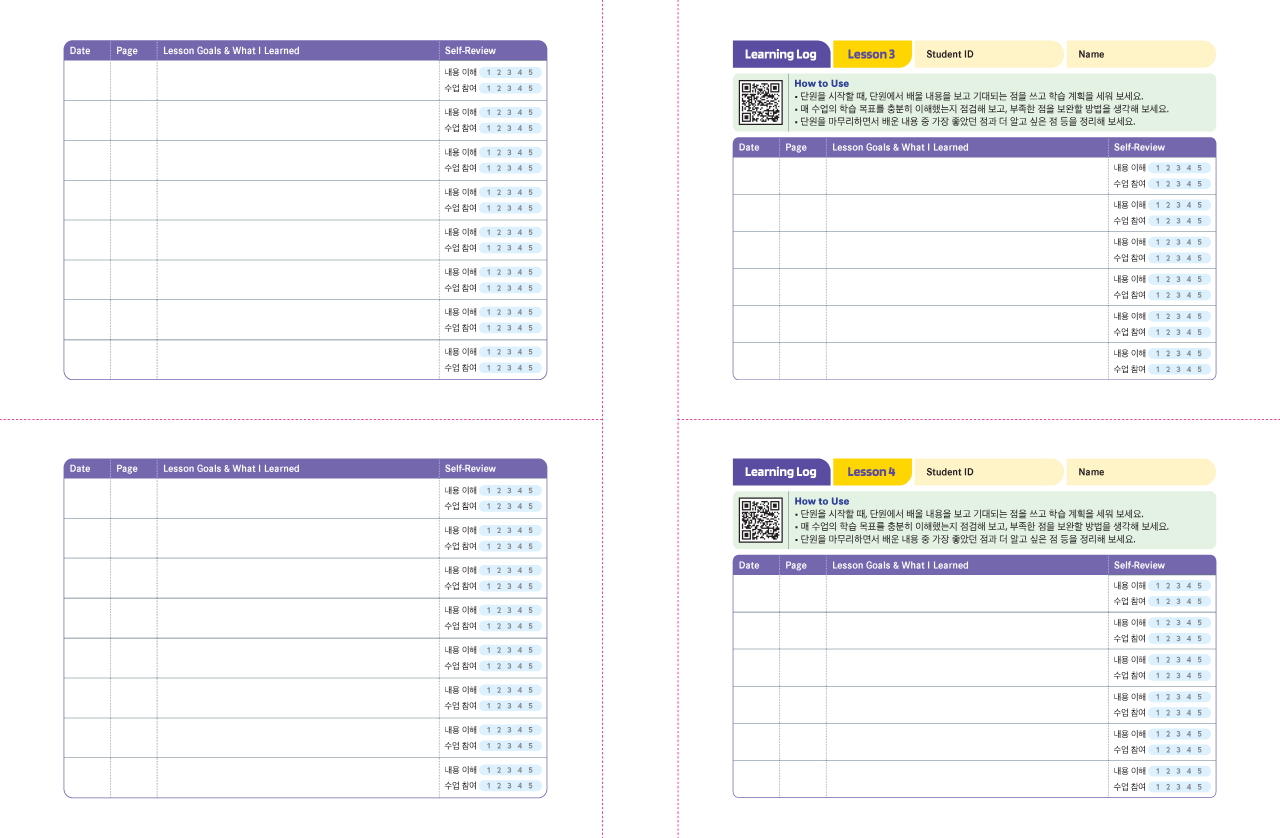This screenshot has width=1280, height=838.
Task: Click Self-Review header of the top-left table
Action: (470, 51)
